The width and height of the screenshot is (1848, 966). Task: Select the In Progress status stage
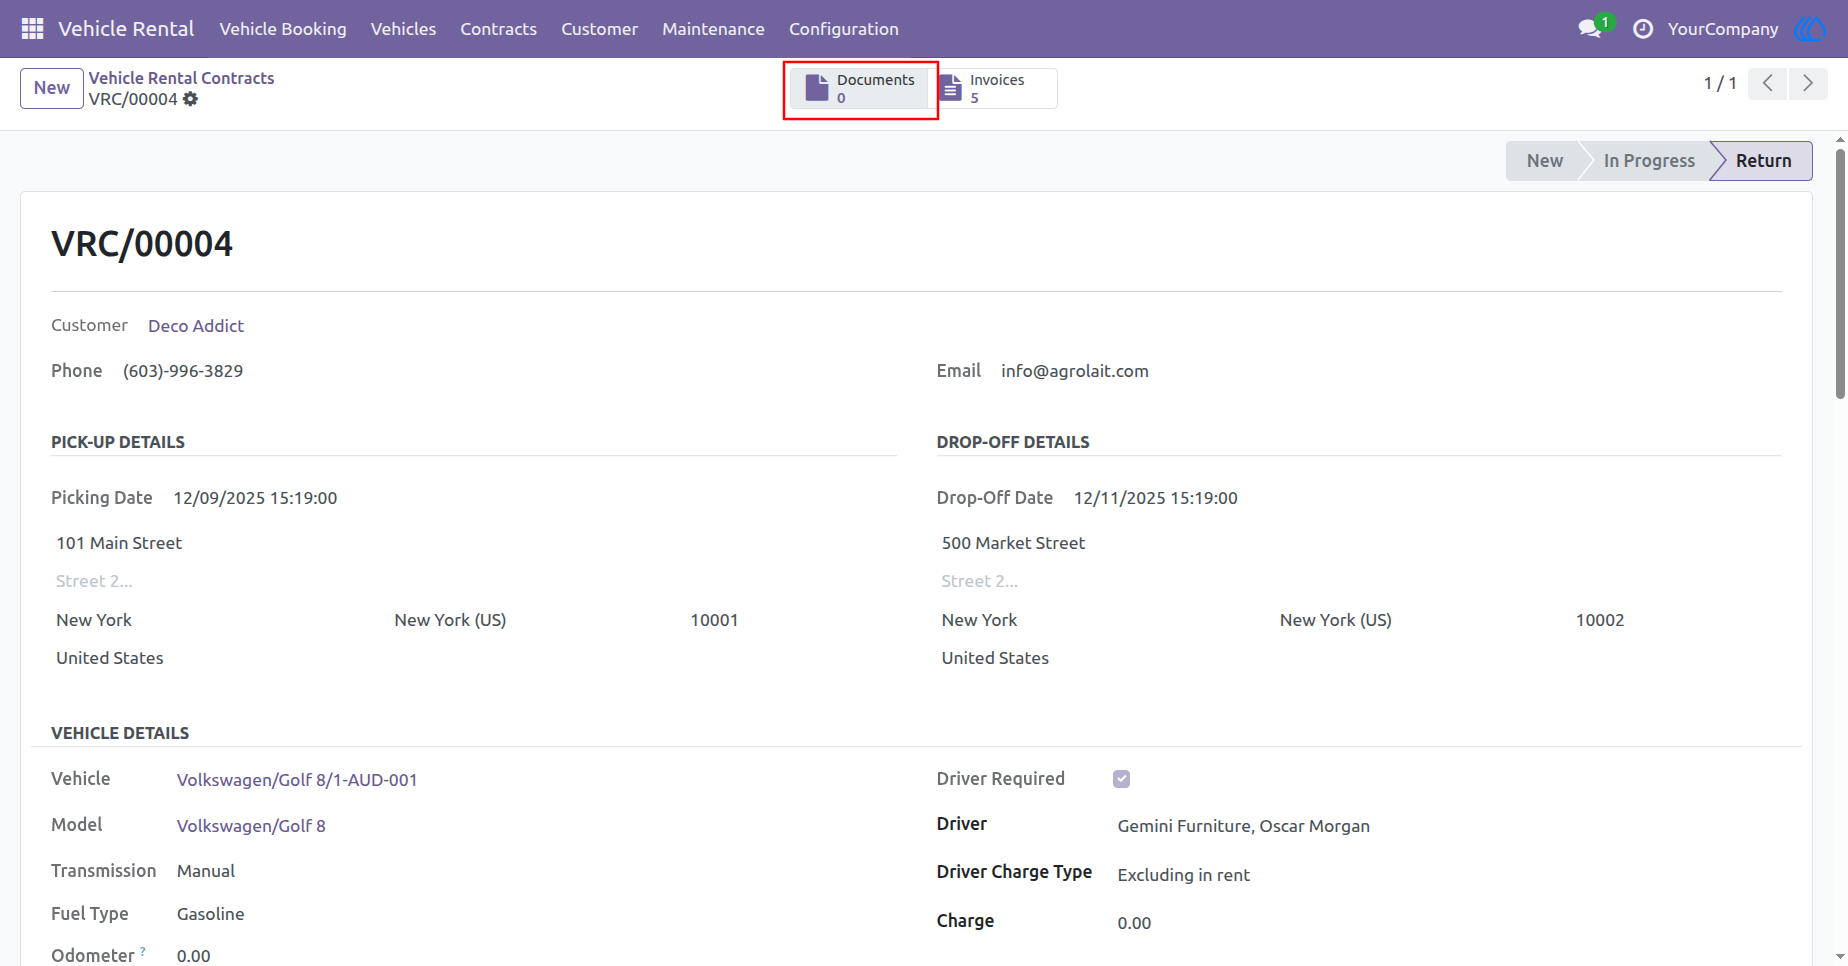[x=1649, y=161]
